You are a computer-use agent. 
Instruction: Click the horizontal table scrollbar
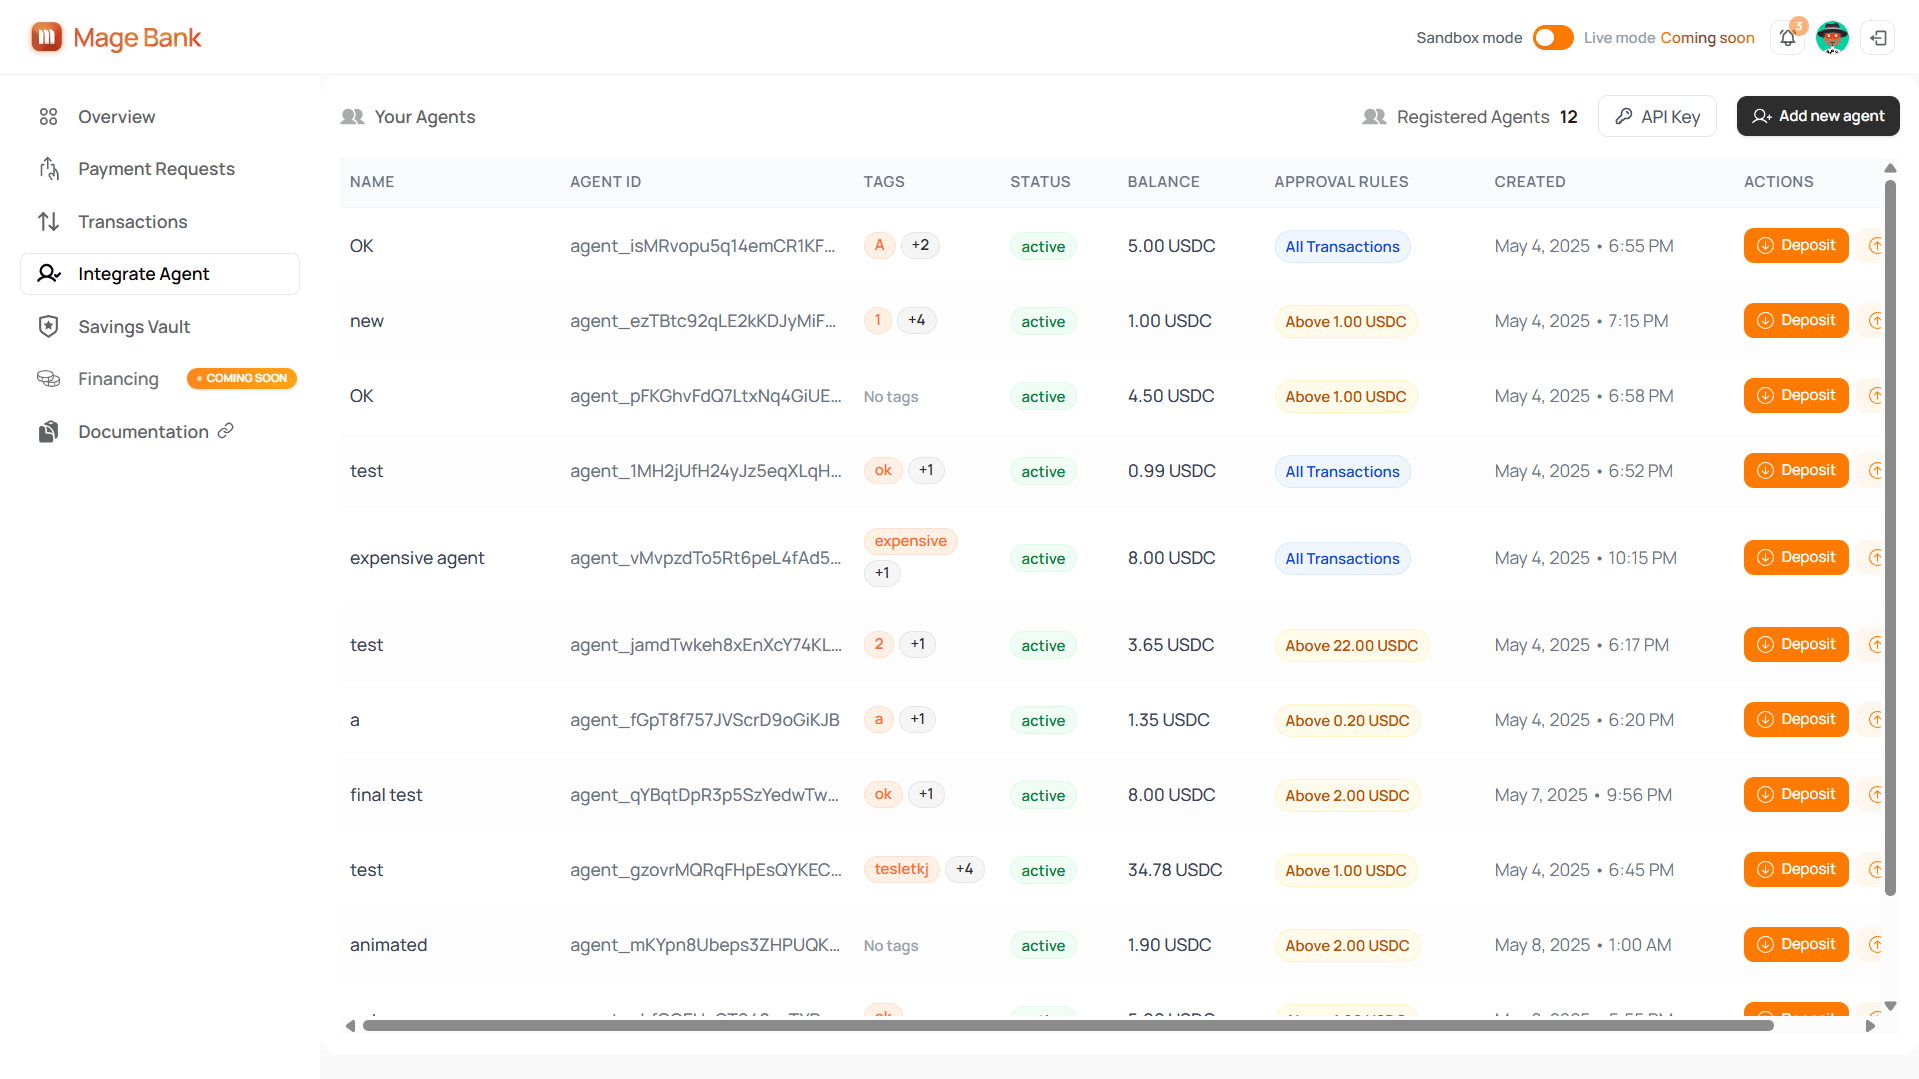1068,1026
